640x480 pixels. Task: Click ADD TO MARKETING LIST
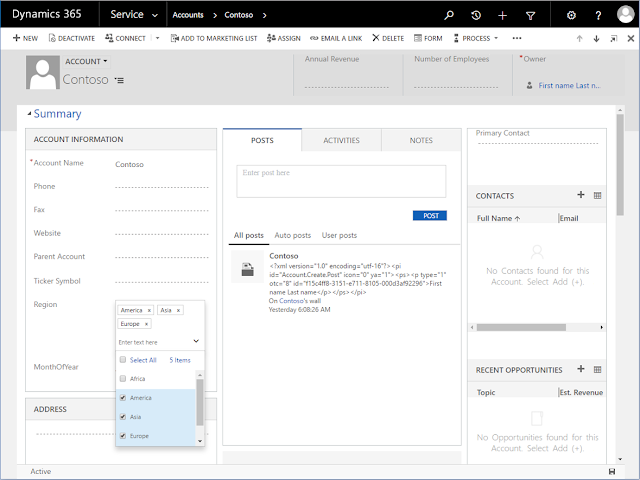click(214, 38)
